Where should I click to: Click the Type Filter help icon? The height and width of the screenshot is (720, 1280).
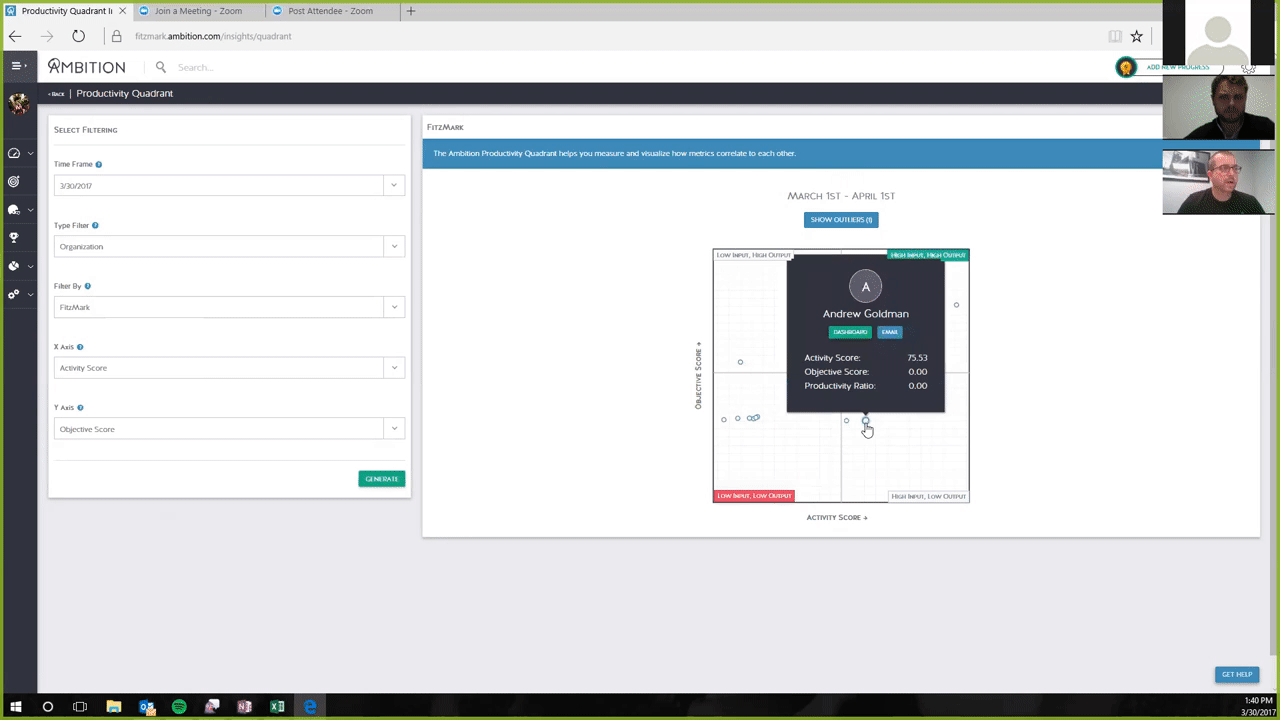pos(95,226)
